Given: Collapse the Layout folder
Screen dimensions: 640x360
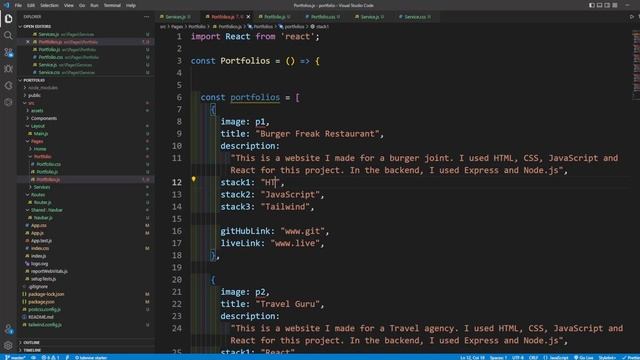Looking at the screenshot, I should tap(38, 126).
